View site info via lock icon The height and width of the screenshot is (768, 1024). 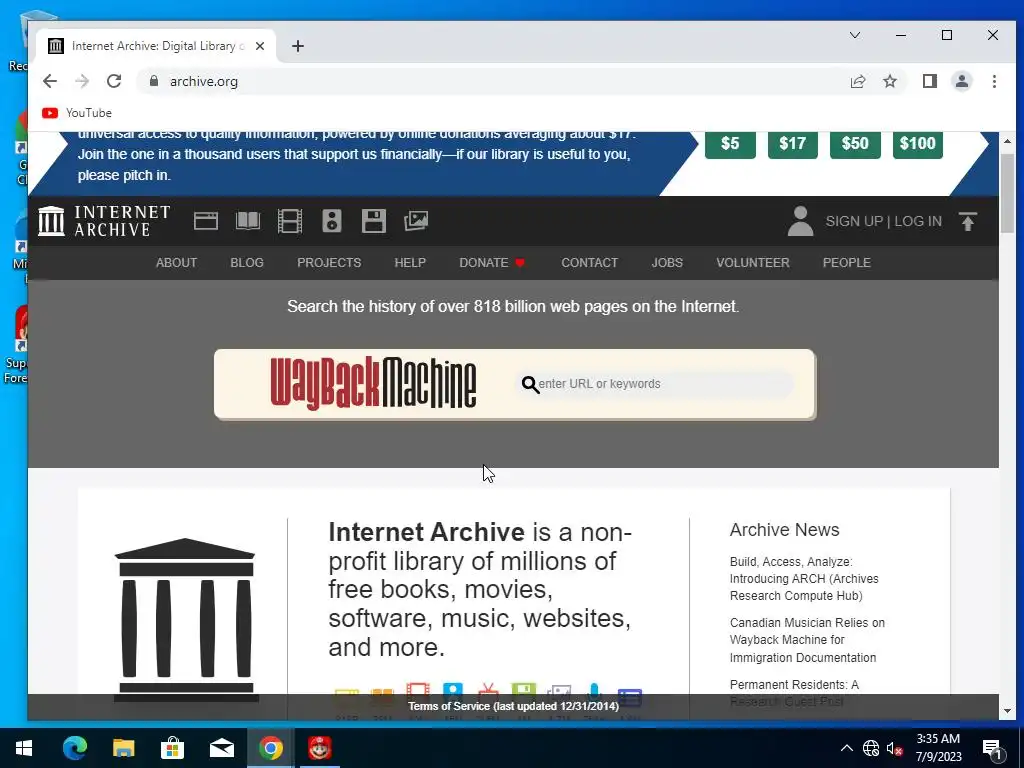pyautogui.click(x=153, y=81)
